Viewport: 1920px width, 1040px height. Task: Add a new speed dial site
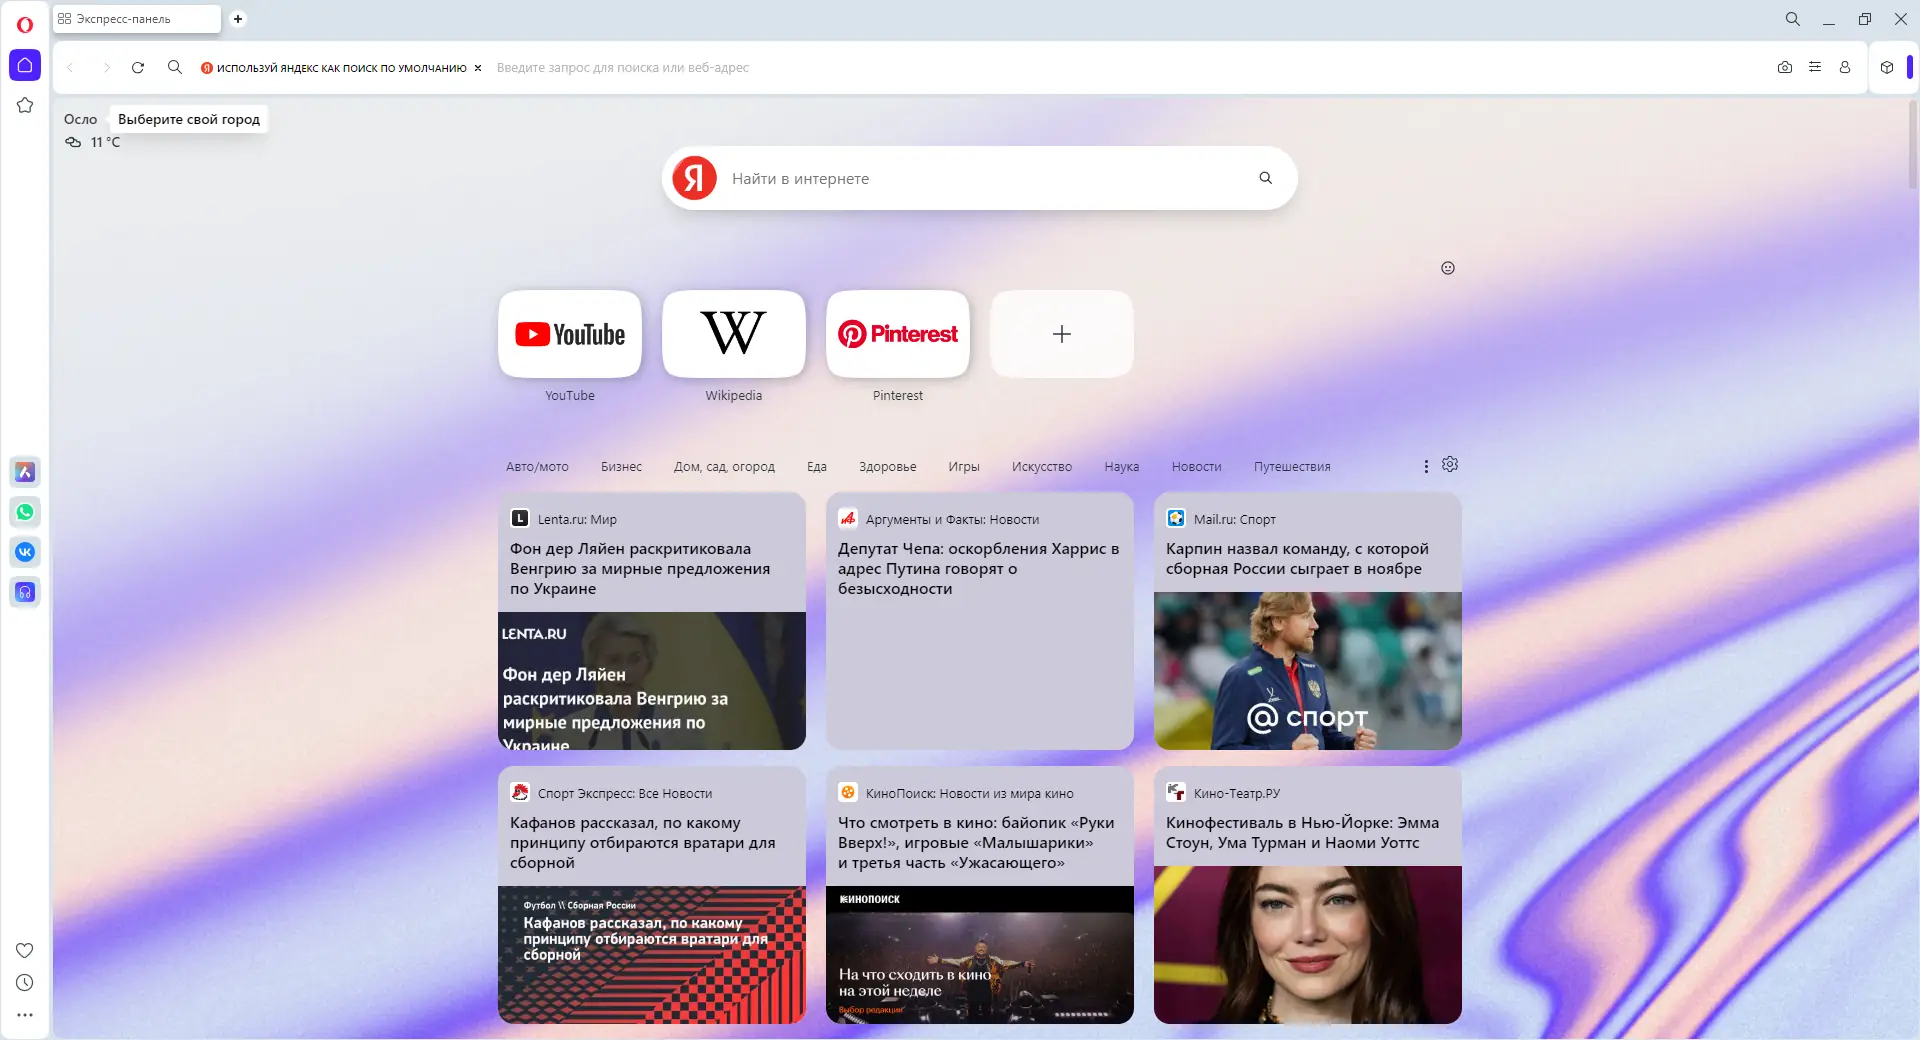1062,334
